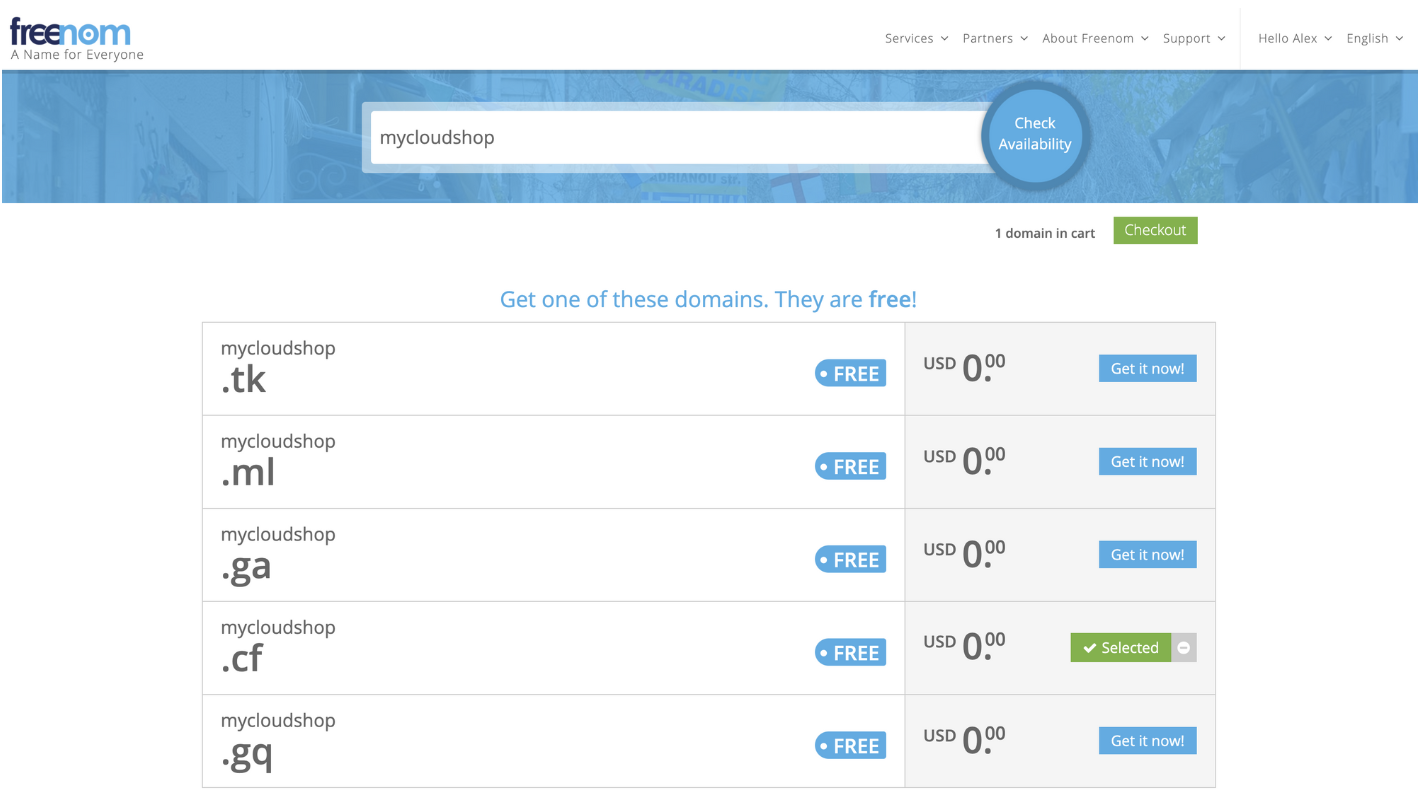This screenshot has height=802, width=1422.
Task: Expand the About Freenom menu
Action: (1095, 38)
